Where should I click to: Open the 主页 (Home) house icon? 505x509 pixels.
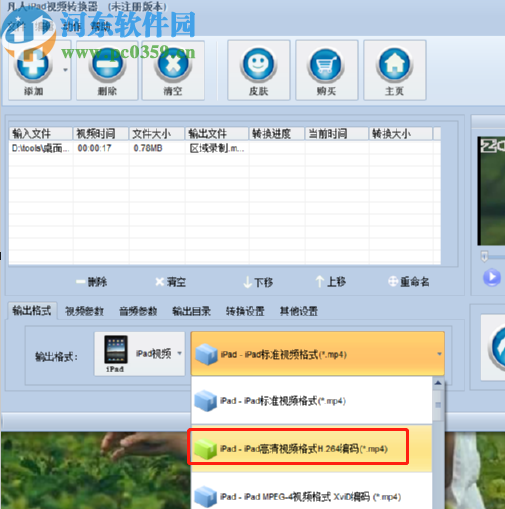click(x=394, y=64)
